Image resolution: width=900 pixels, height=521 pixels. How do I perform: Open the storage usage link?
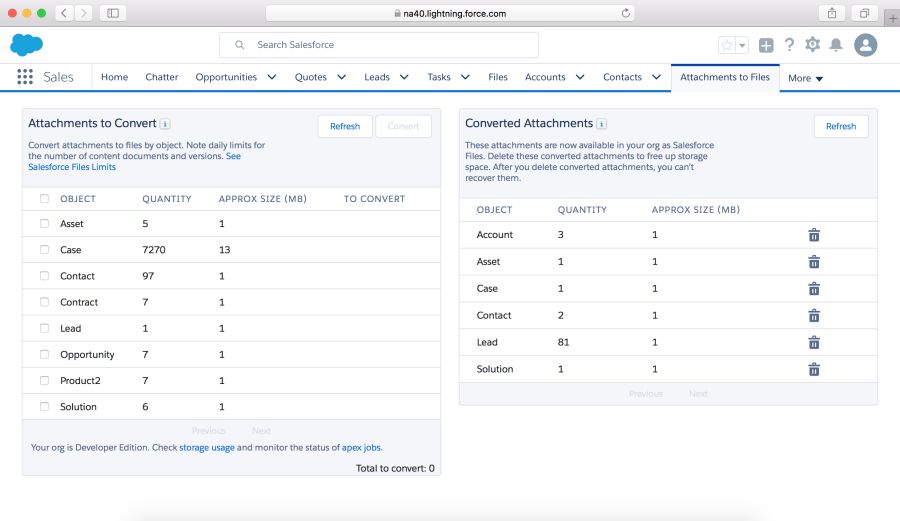coord(207,448)
